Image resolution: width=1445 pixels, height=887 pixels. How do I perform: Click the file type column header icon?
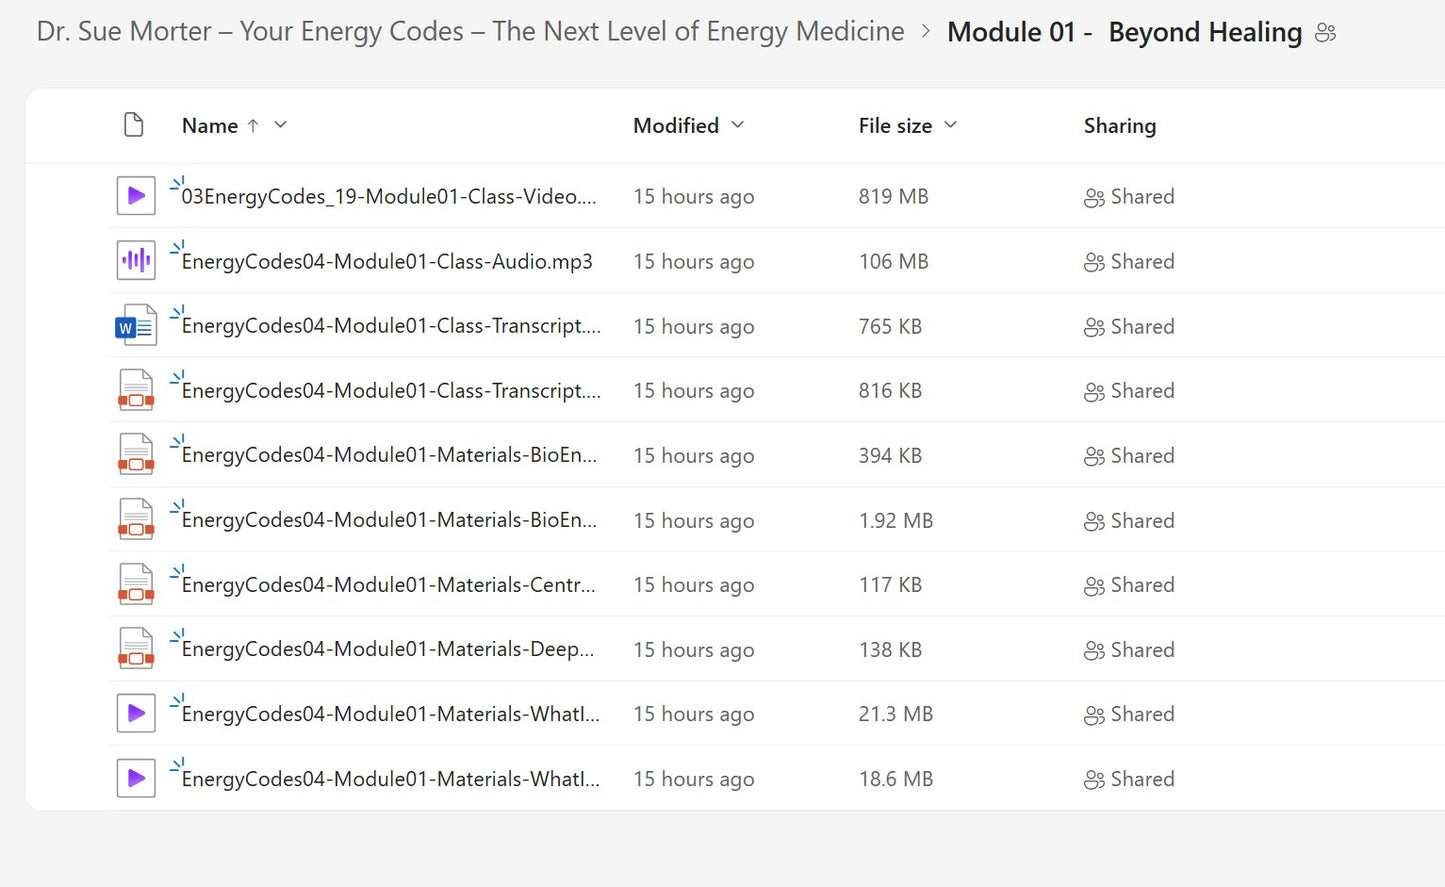click(x=133, y=125)
